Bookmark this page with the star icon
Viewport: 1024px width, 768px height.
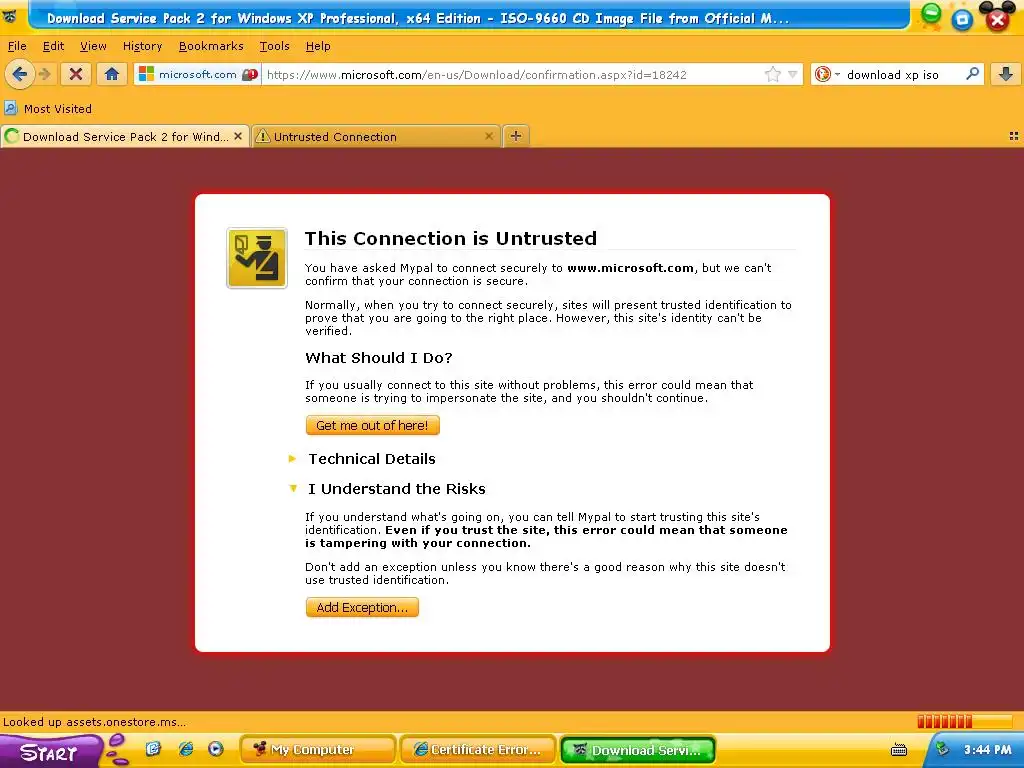click(773, 74)
